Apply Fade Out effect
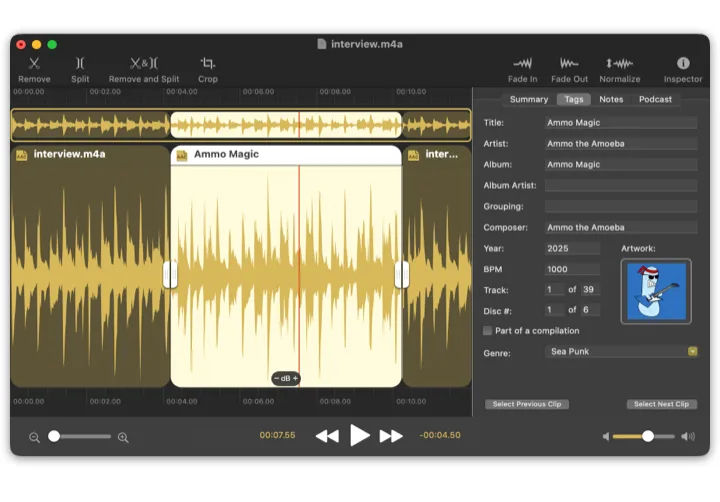The height and width of the screenshot is (502, 720). tap(569, 69)
